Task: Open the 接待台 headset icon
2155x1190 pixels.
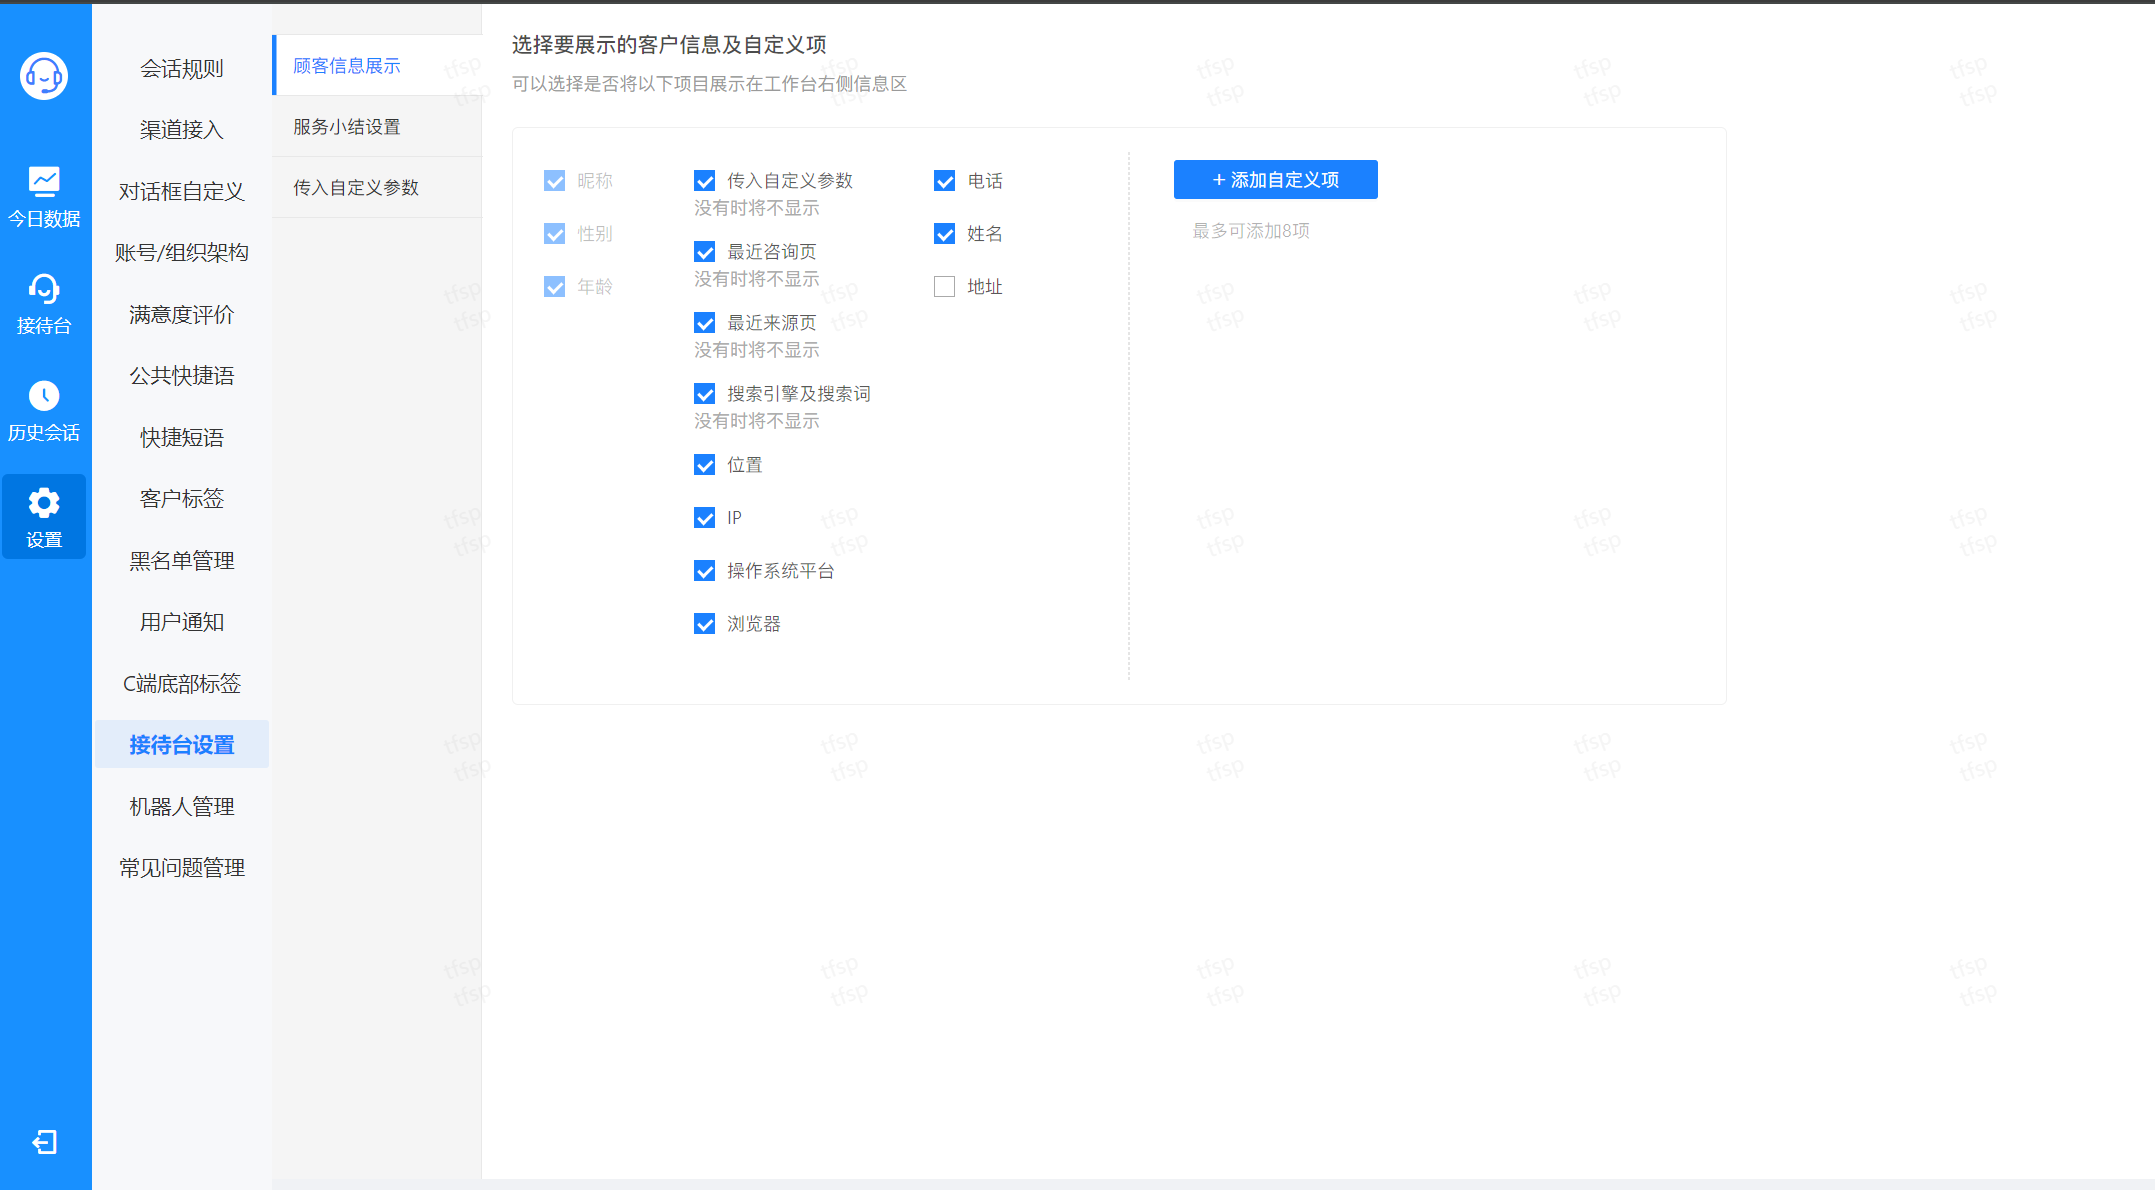Action: [44, 289]
